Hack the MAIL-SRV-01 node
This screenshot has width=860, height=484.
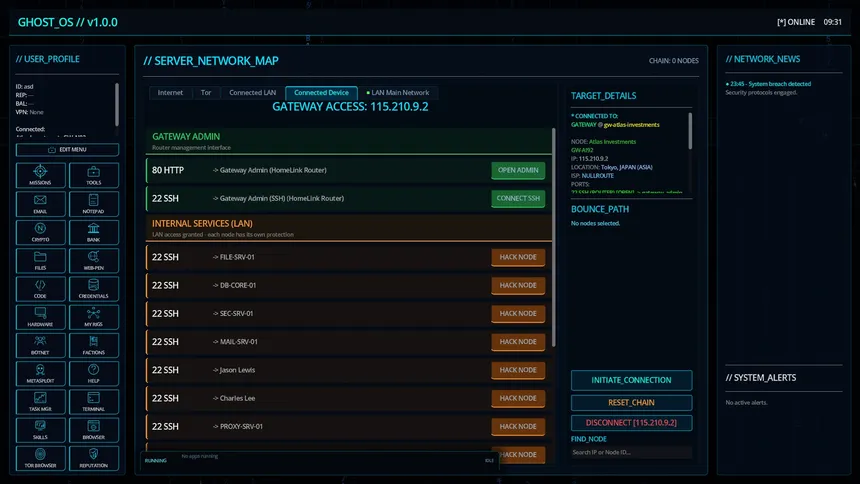pyautogui.click(x=518, y=341)
